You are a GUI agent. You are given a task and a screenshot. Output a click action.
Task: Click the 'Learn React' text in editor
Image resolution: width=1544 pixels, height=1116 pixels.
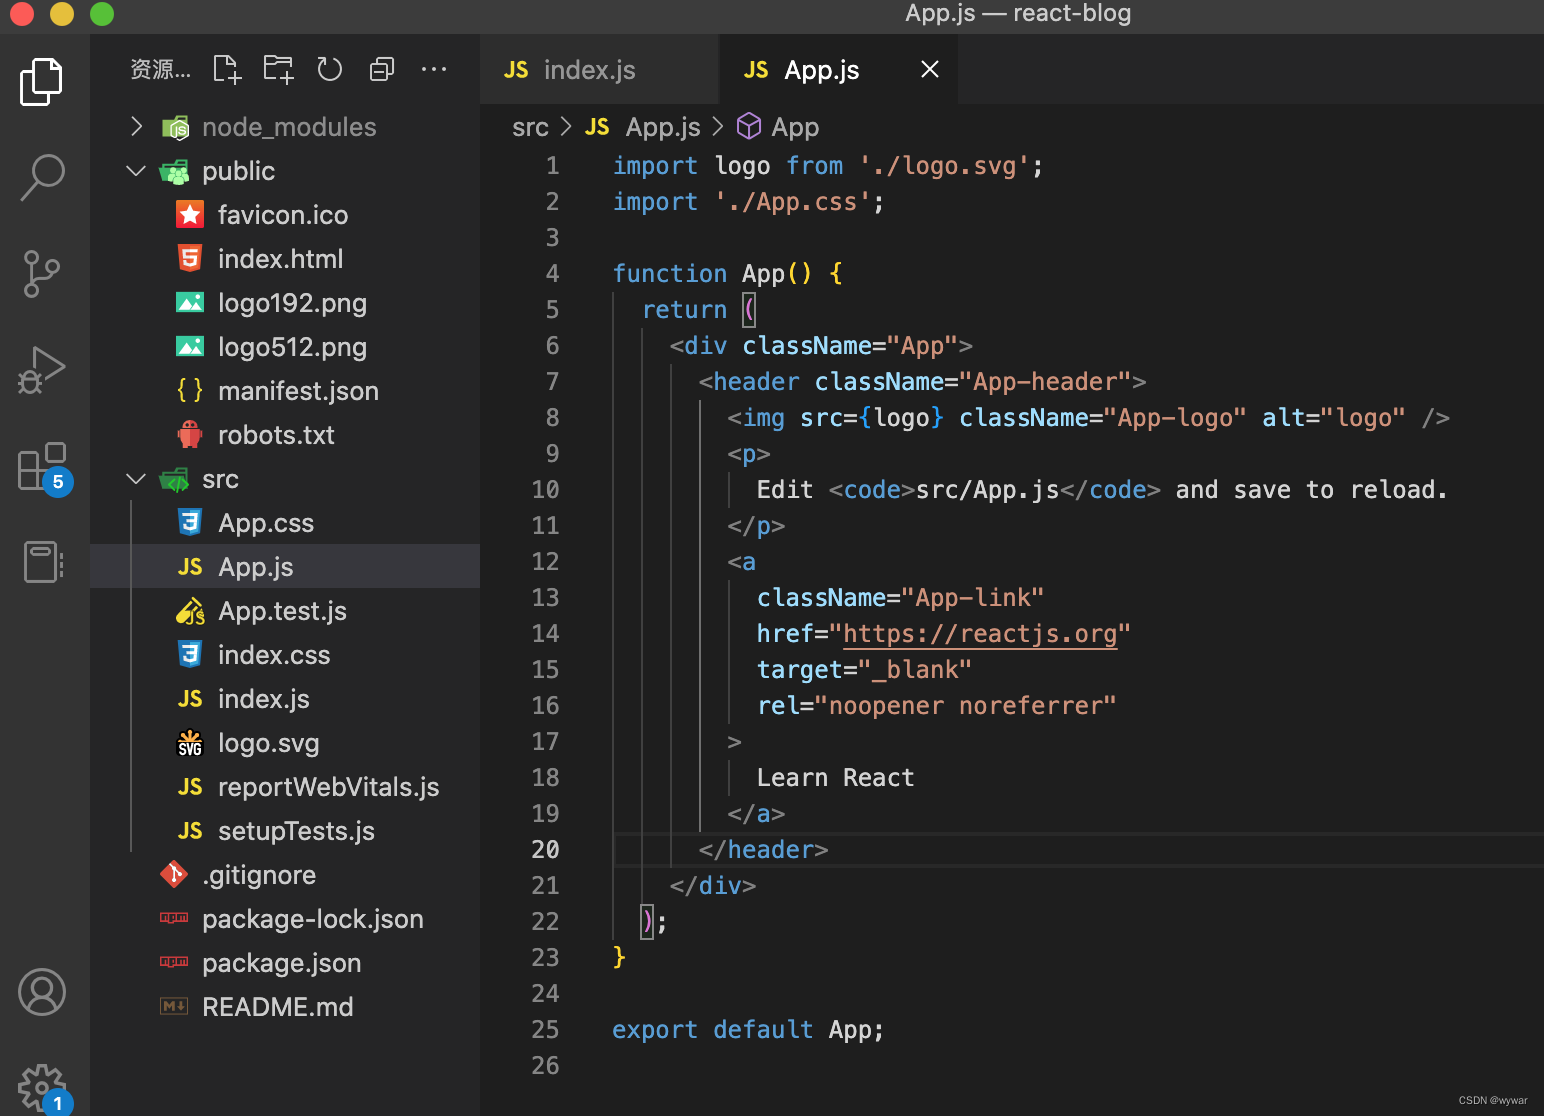pyautogui.click(x=835, y=778)
